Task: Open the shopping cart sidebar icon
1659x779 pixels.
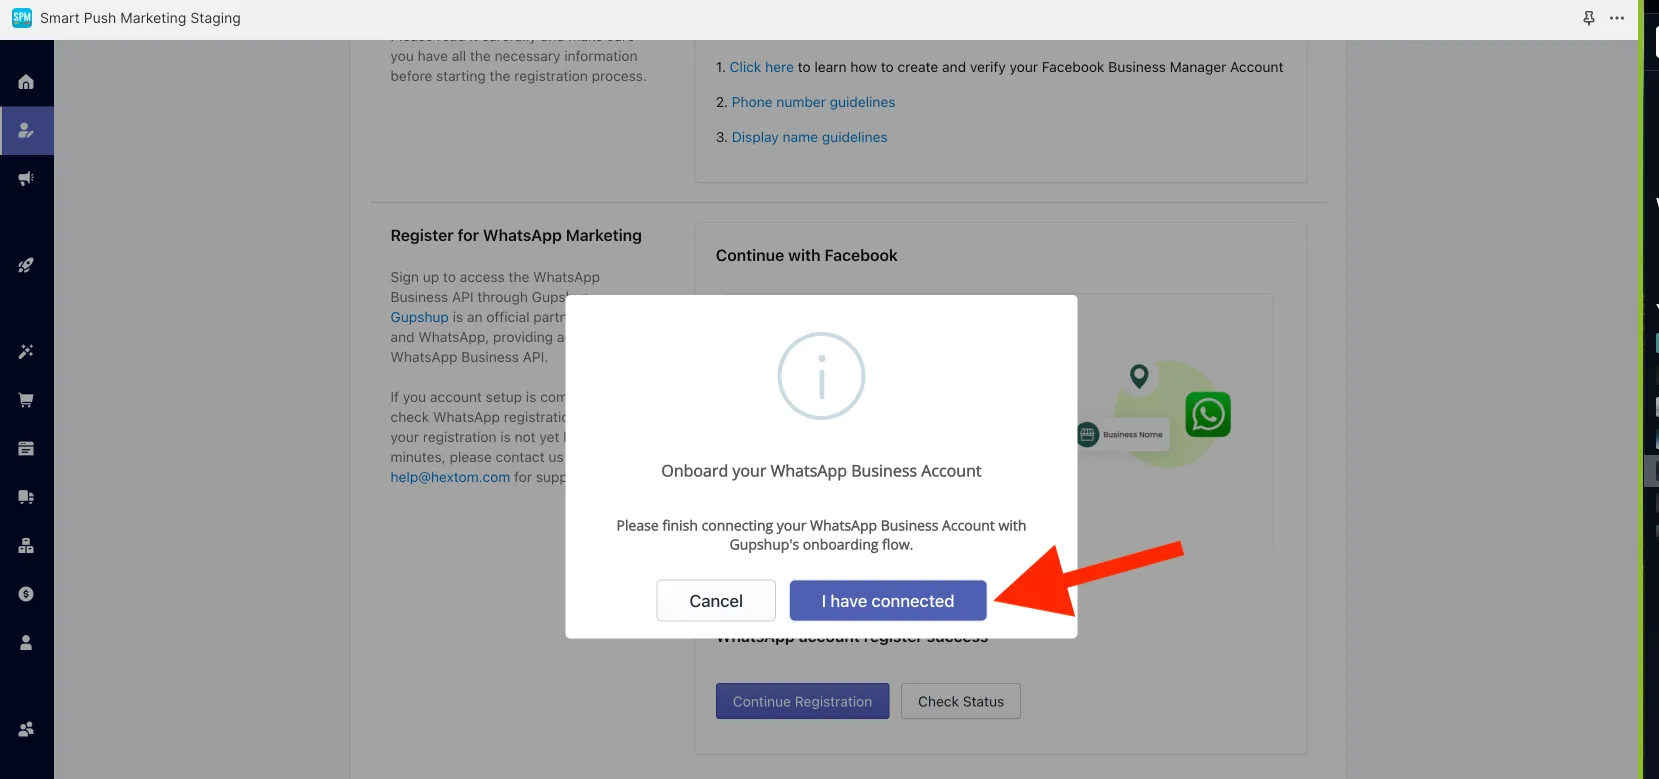Action: coord(26,400)
